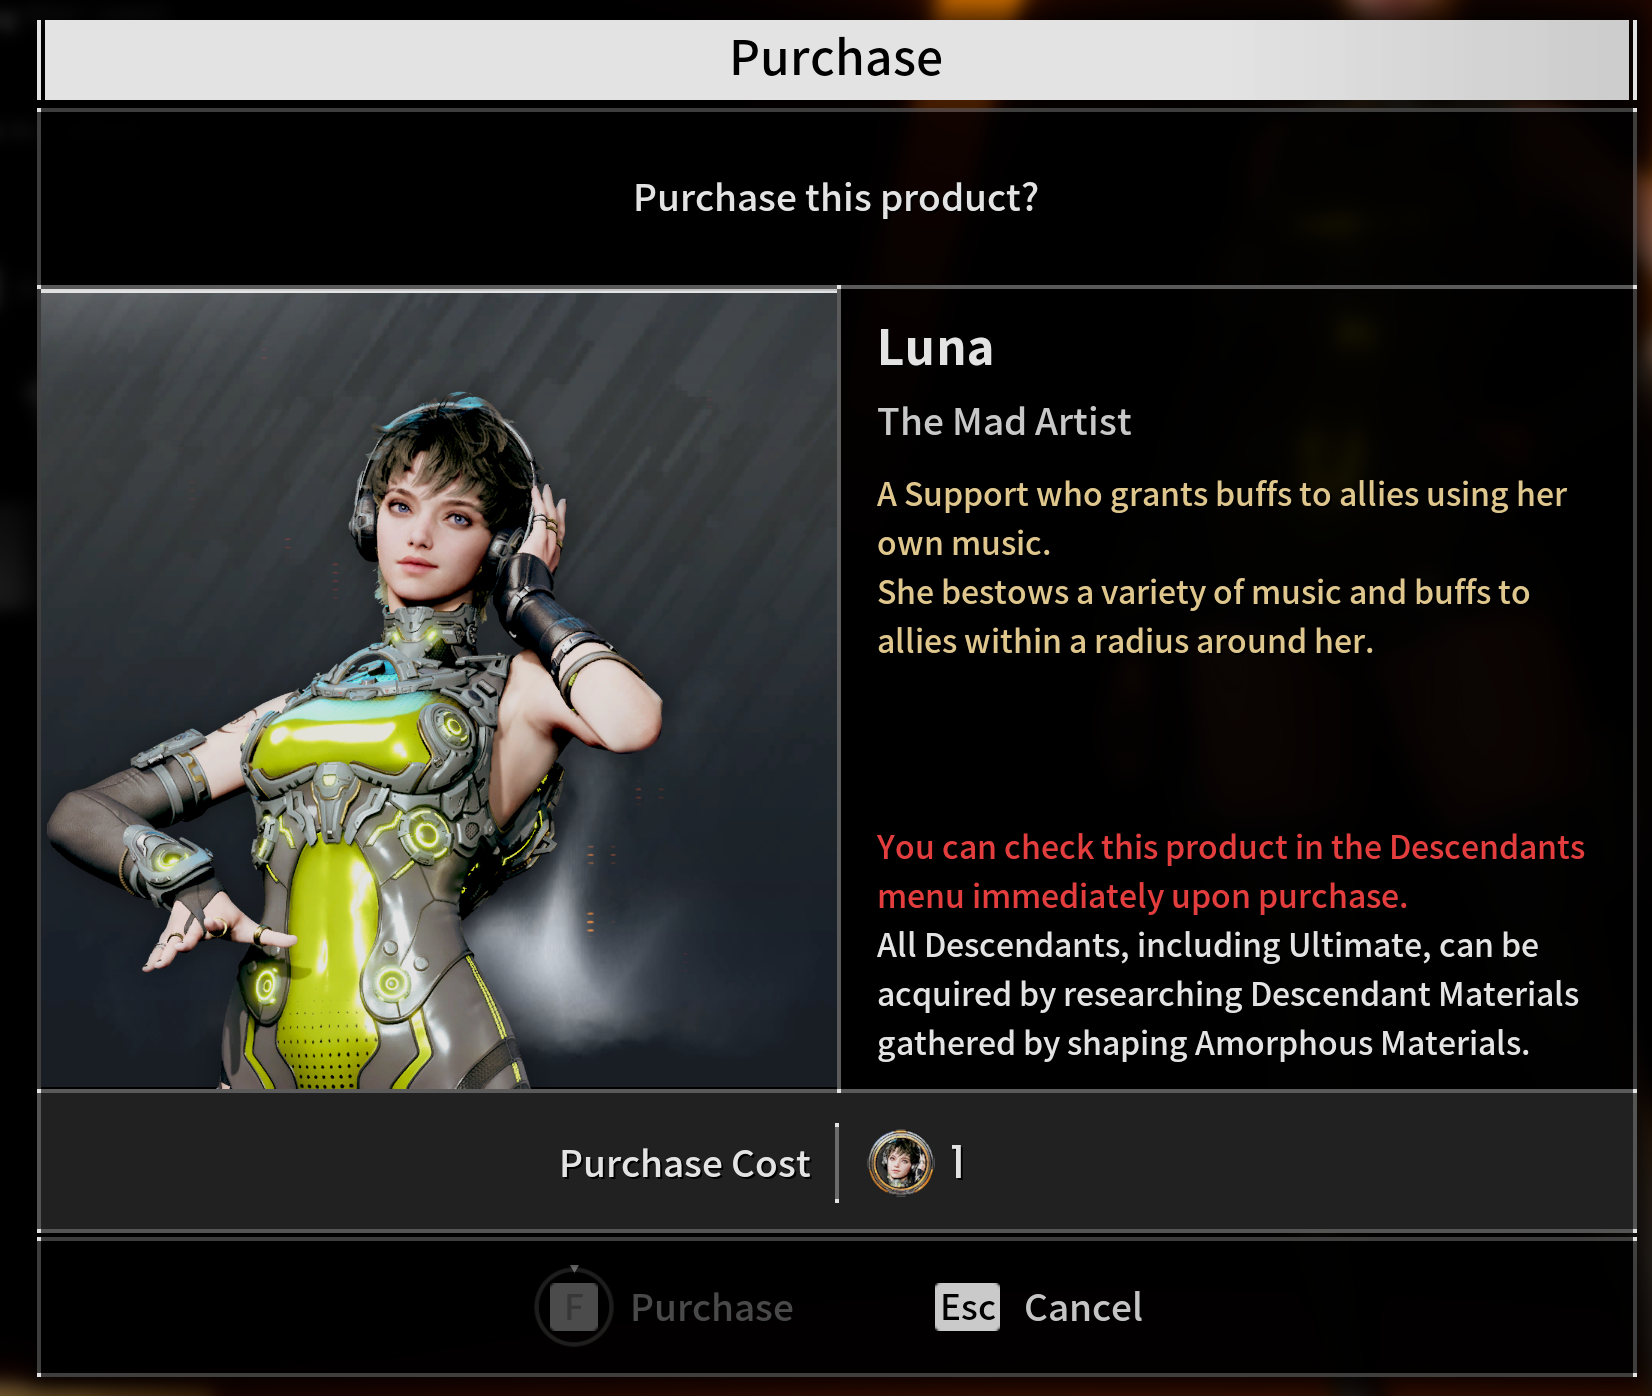The height and width of the screenshot is (1396, 1652).
Task: Click the 'Purchase this product?' prompt text
Action: (836, 198)
